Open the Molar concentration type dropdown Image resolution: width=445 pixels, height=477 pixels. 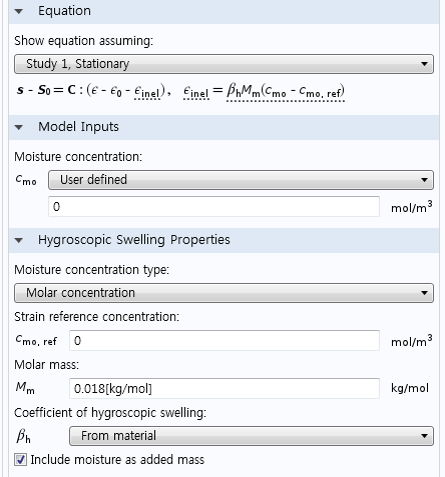pos(224,293)
